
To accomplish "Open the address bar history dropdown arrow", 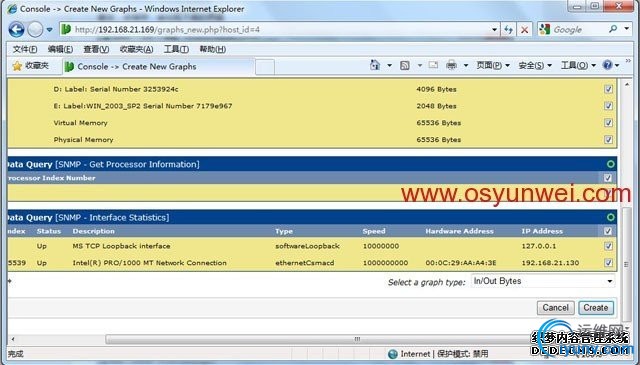I will pyautogui.click(x=494, y=29).
